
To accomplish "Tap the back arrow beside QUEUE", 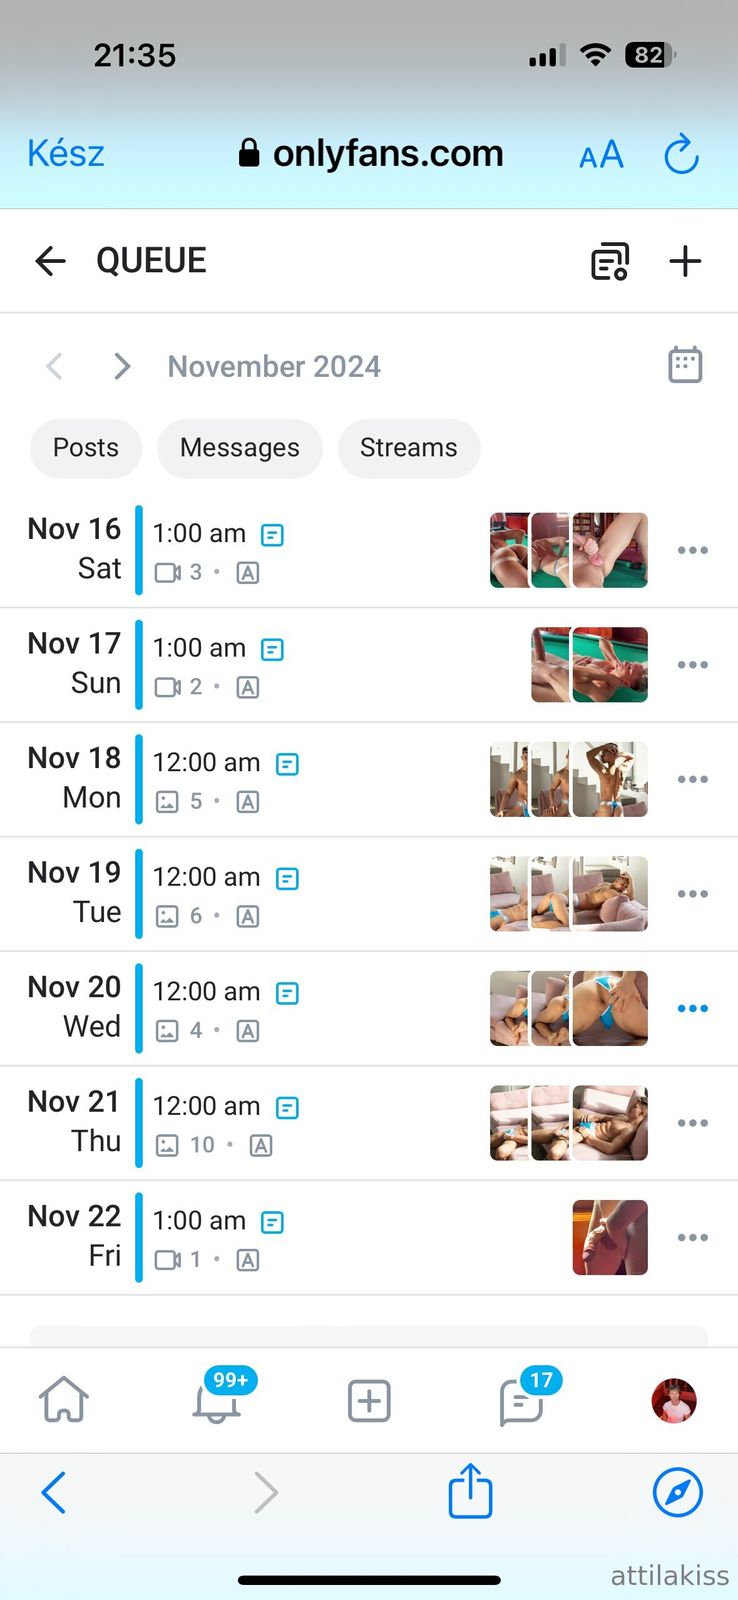I will coord(50,261).
